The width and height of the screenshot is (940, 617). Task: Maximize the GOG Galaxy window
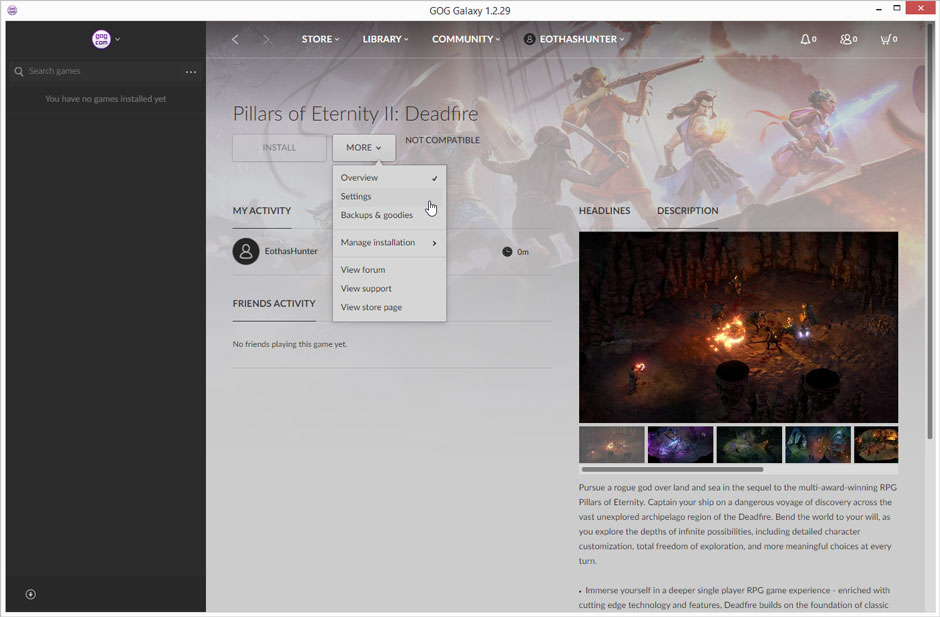pyautogui.click(x=897, y=8)
